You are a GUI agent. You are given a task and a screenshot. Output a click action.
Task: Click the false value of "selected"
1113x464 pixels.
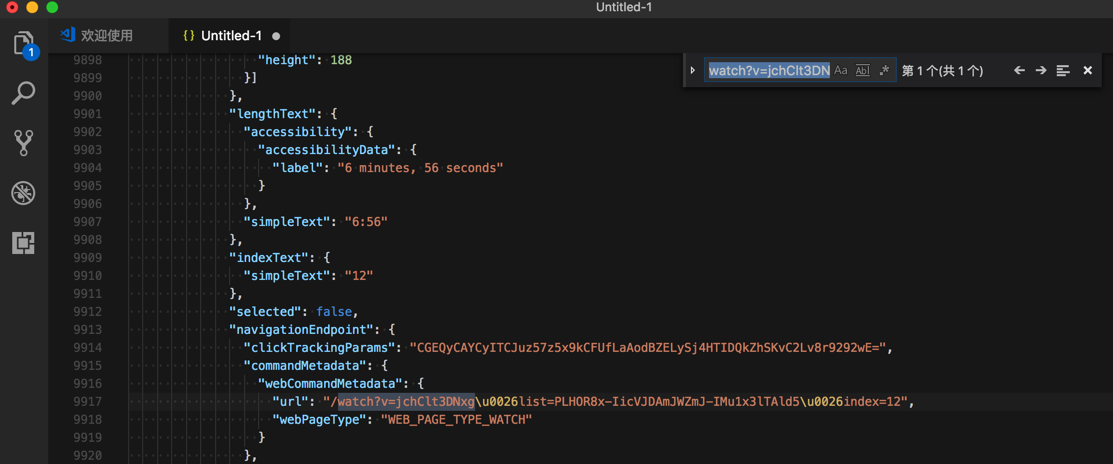coord(334,311)
